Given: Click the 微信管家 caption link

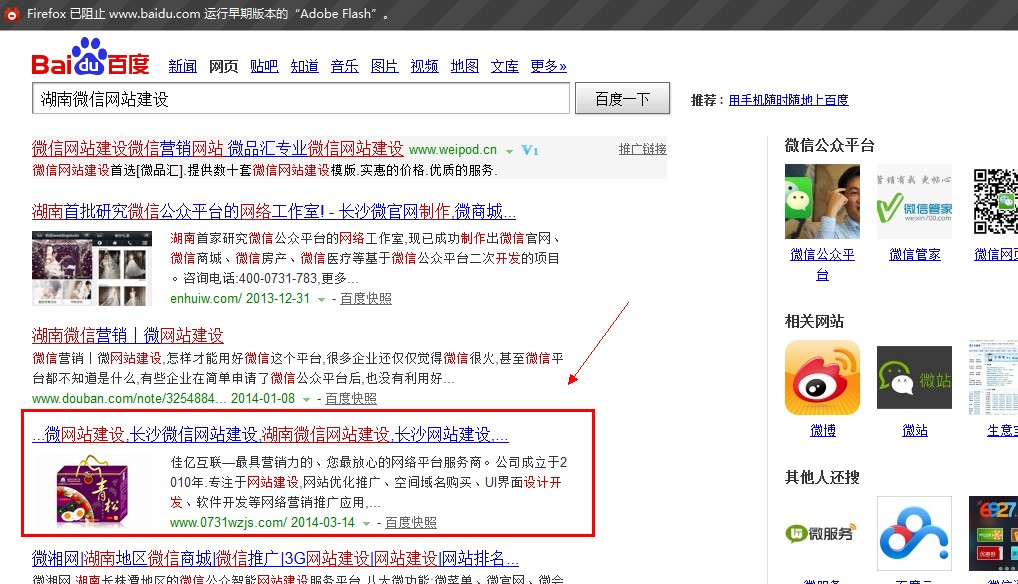Looking at the screenshot, I should [x=914, y=254].
